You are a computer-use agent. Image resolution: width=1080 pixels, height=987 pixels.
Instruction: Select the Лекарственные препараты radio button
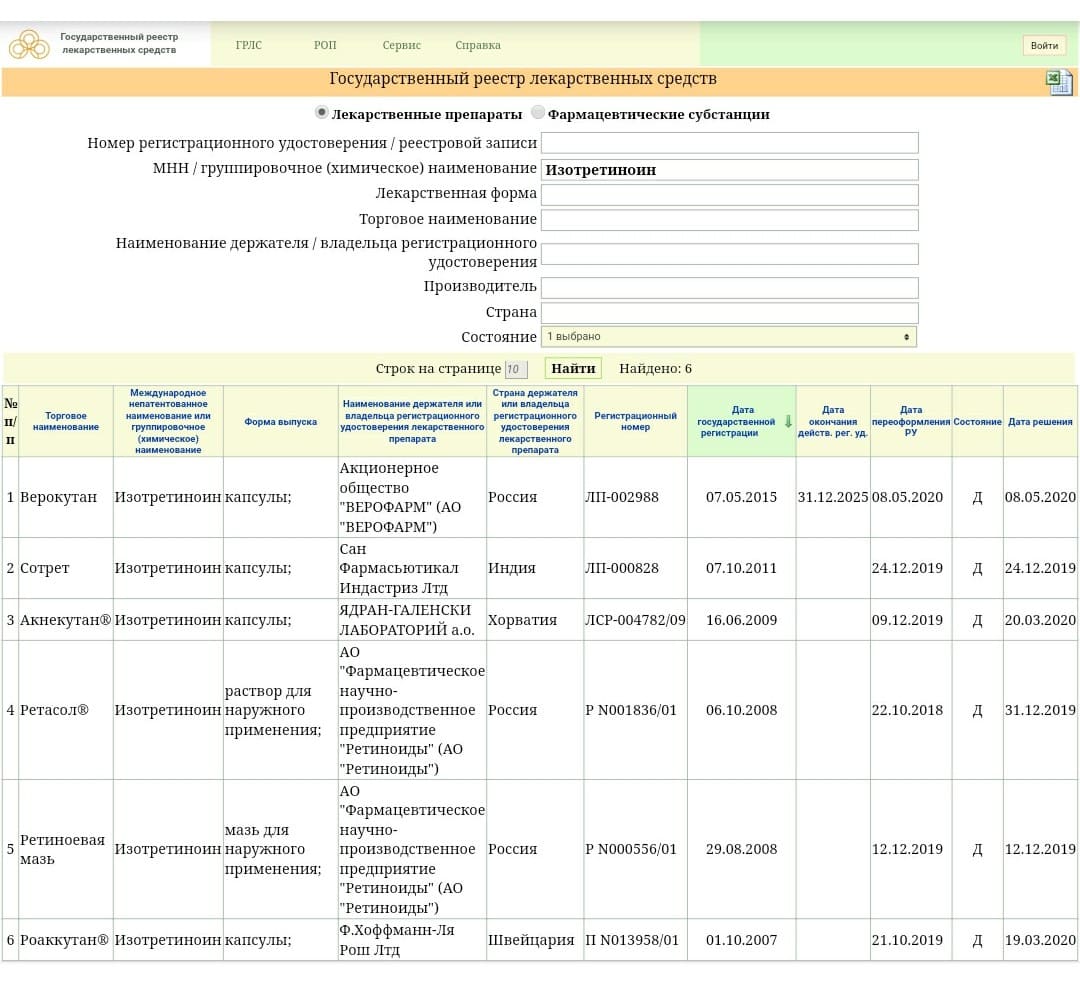[321, 113]
